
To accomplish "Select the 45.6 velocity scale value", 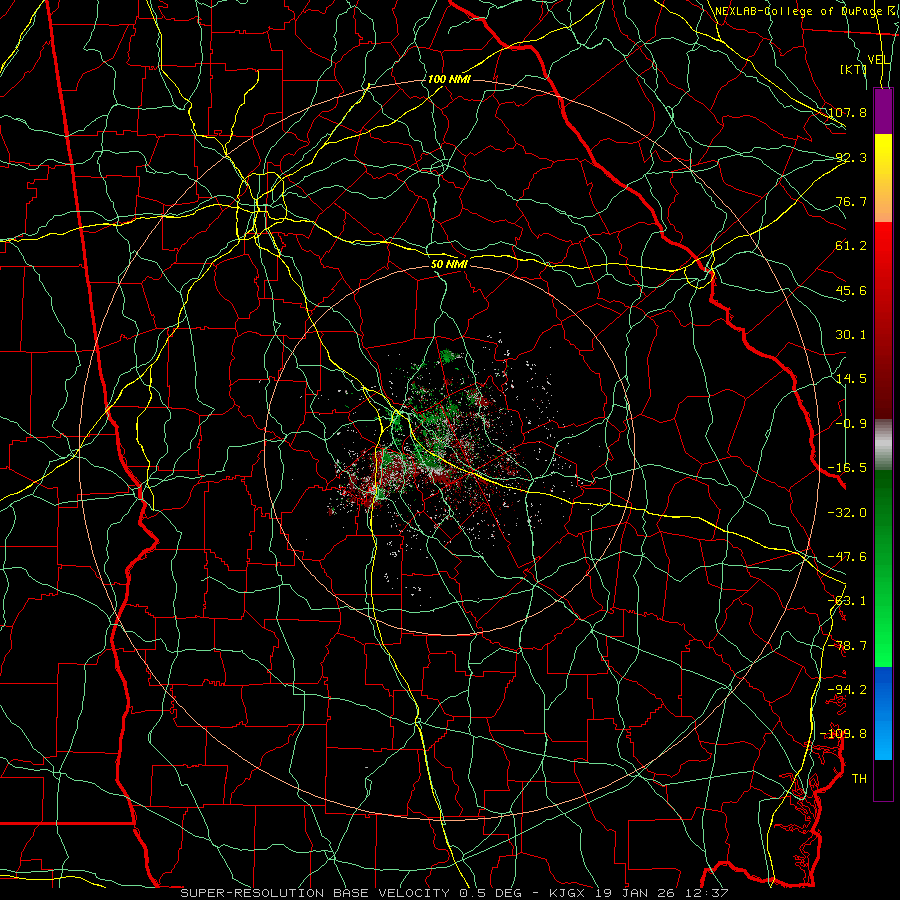I will tap(851, 290).
